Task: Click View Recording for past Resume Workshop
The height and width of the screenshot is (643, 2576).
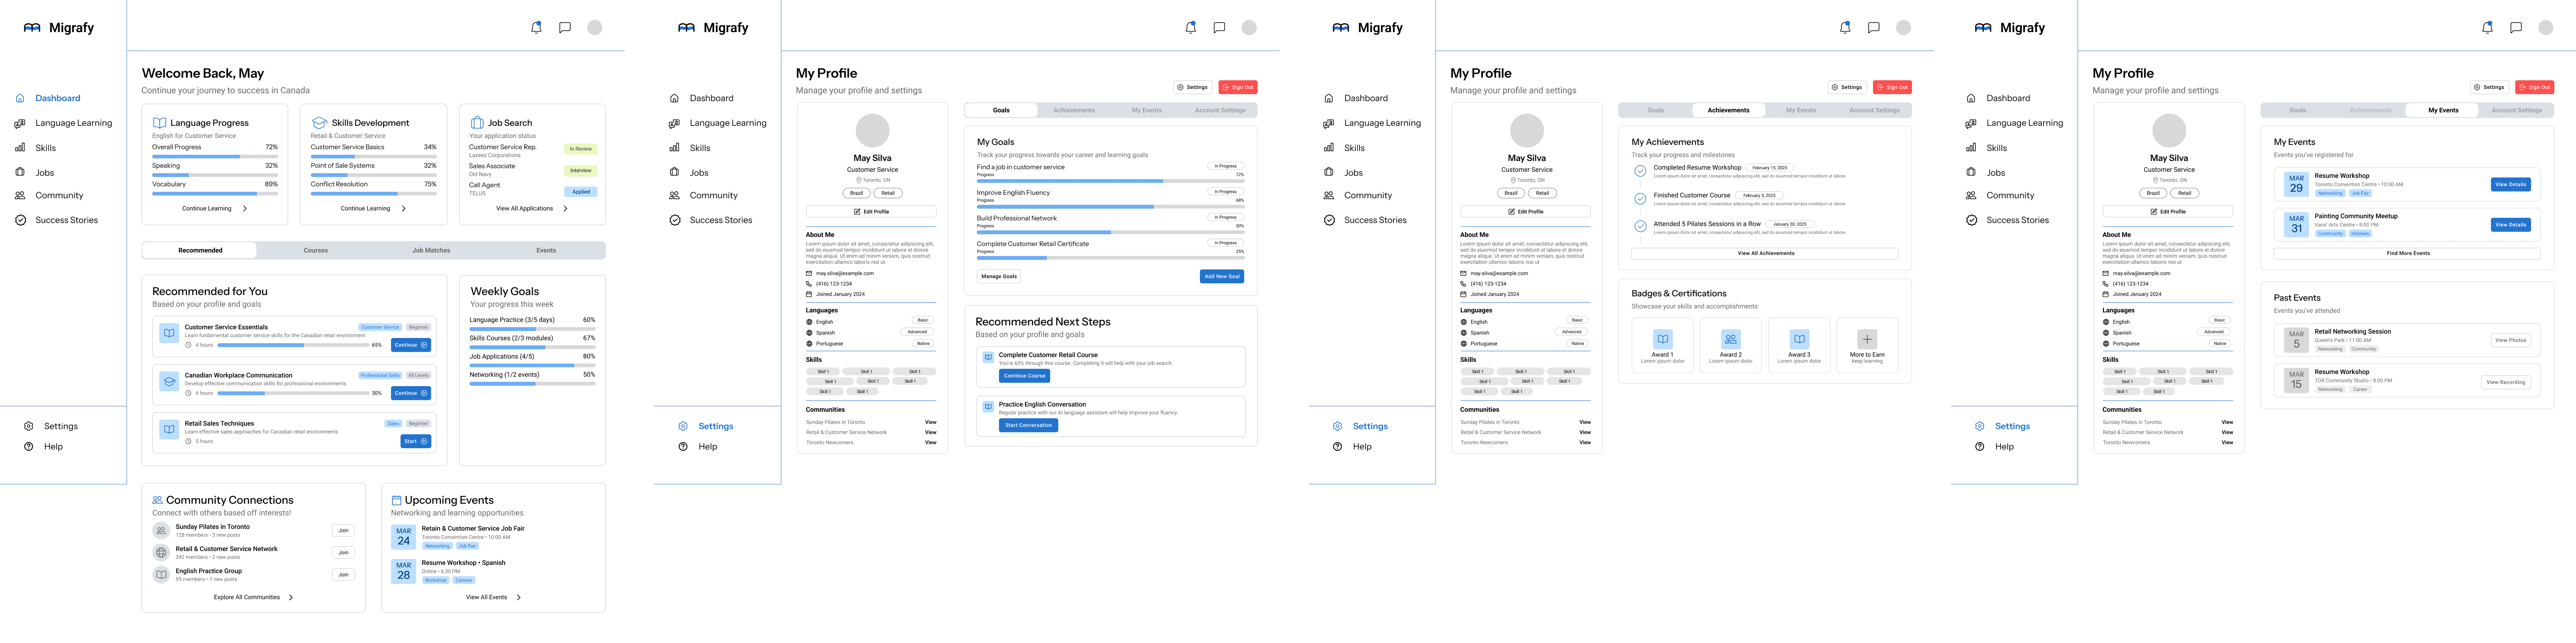Action: 2506,382
